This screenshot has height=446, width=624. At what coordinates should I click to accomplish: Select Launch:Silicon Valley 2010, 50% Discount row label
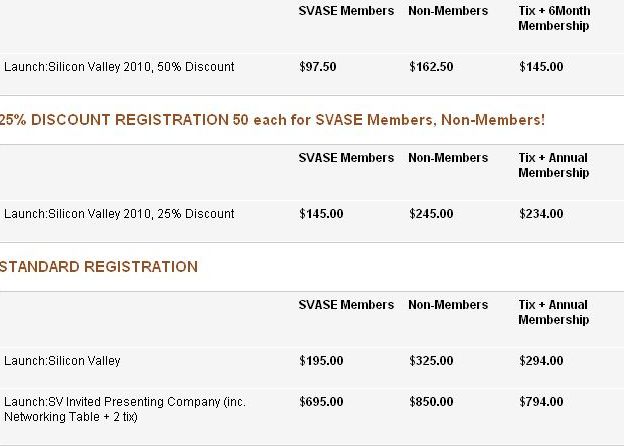(119, 67)
